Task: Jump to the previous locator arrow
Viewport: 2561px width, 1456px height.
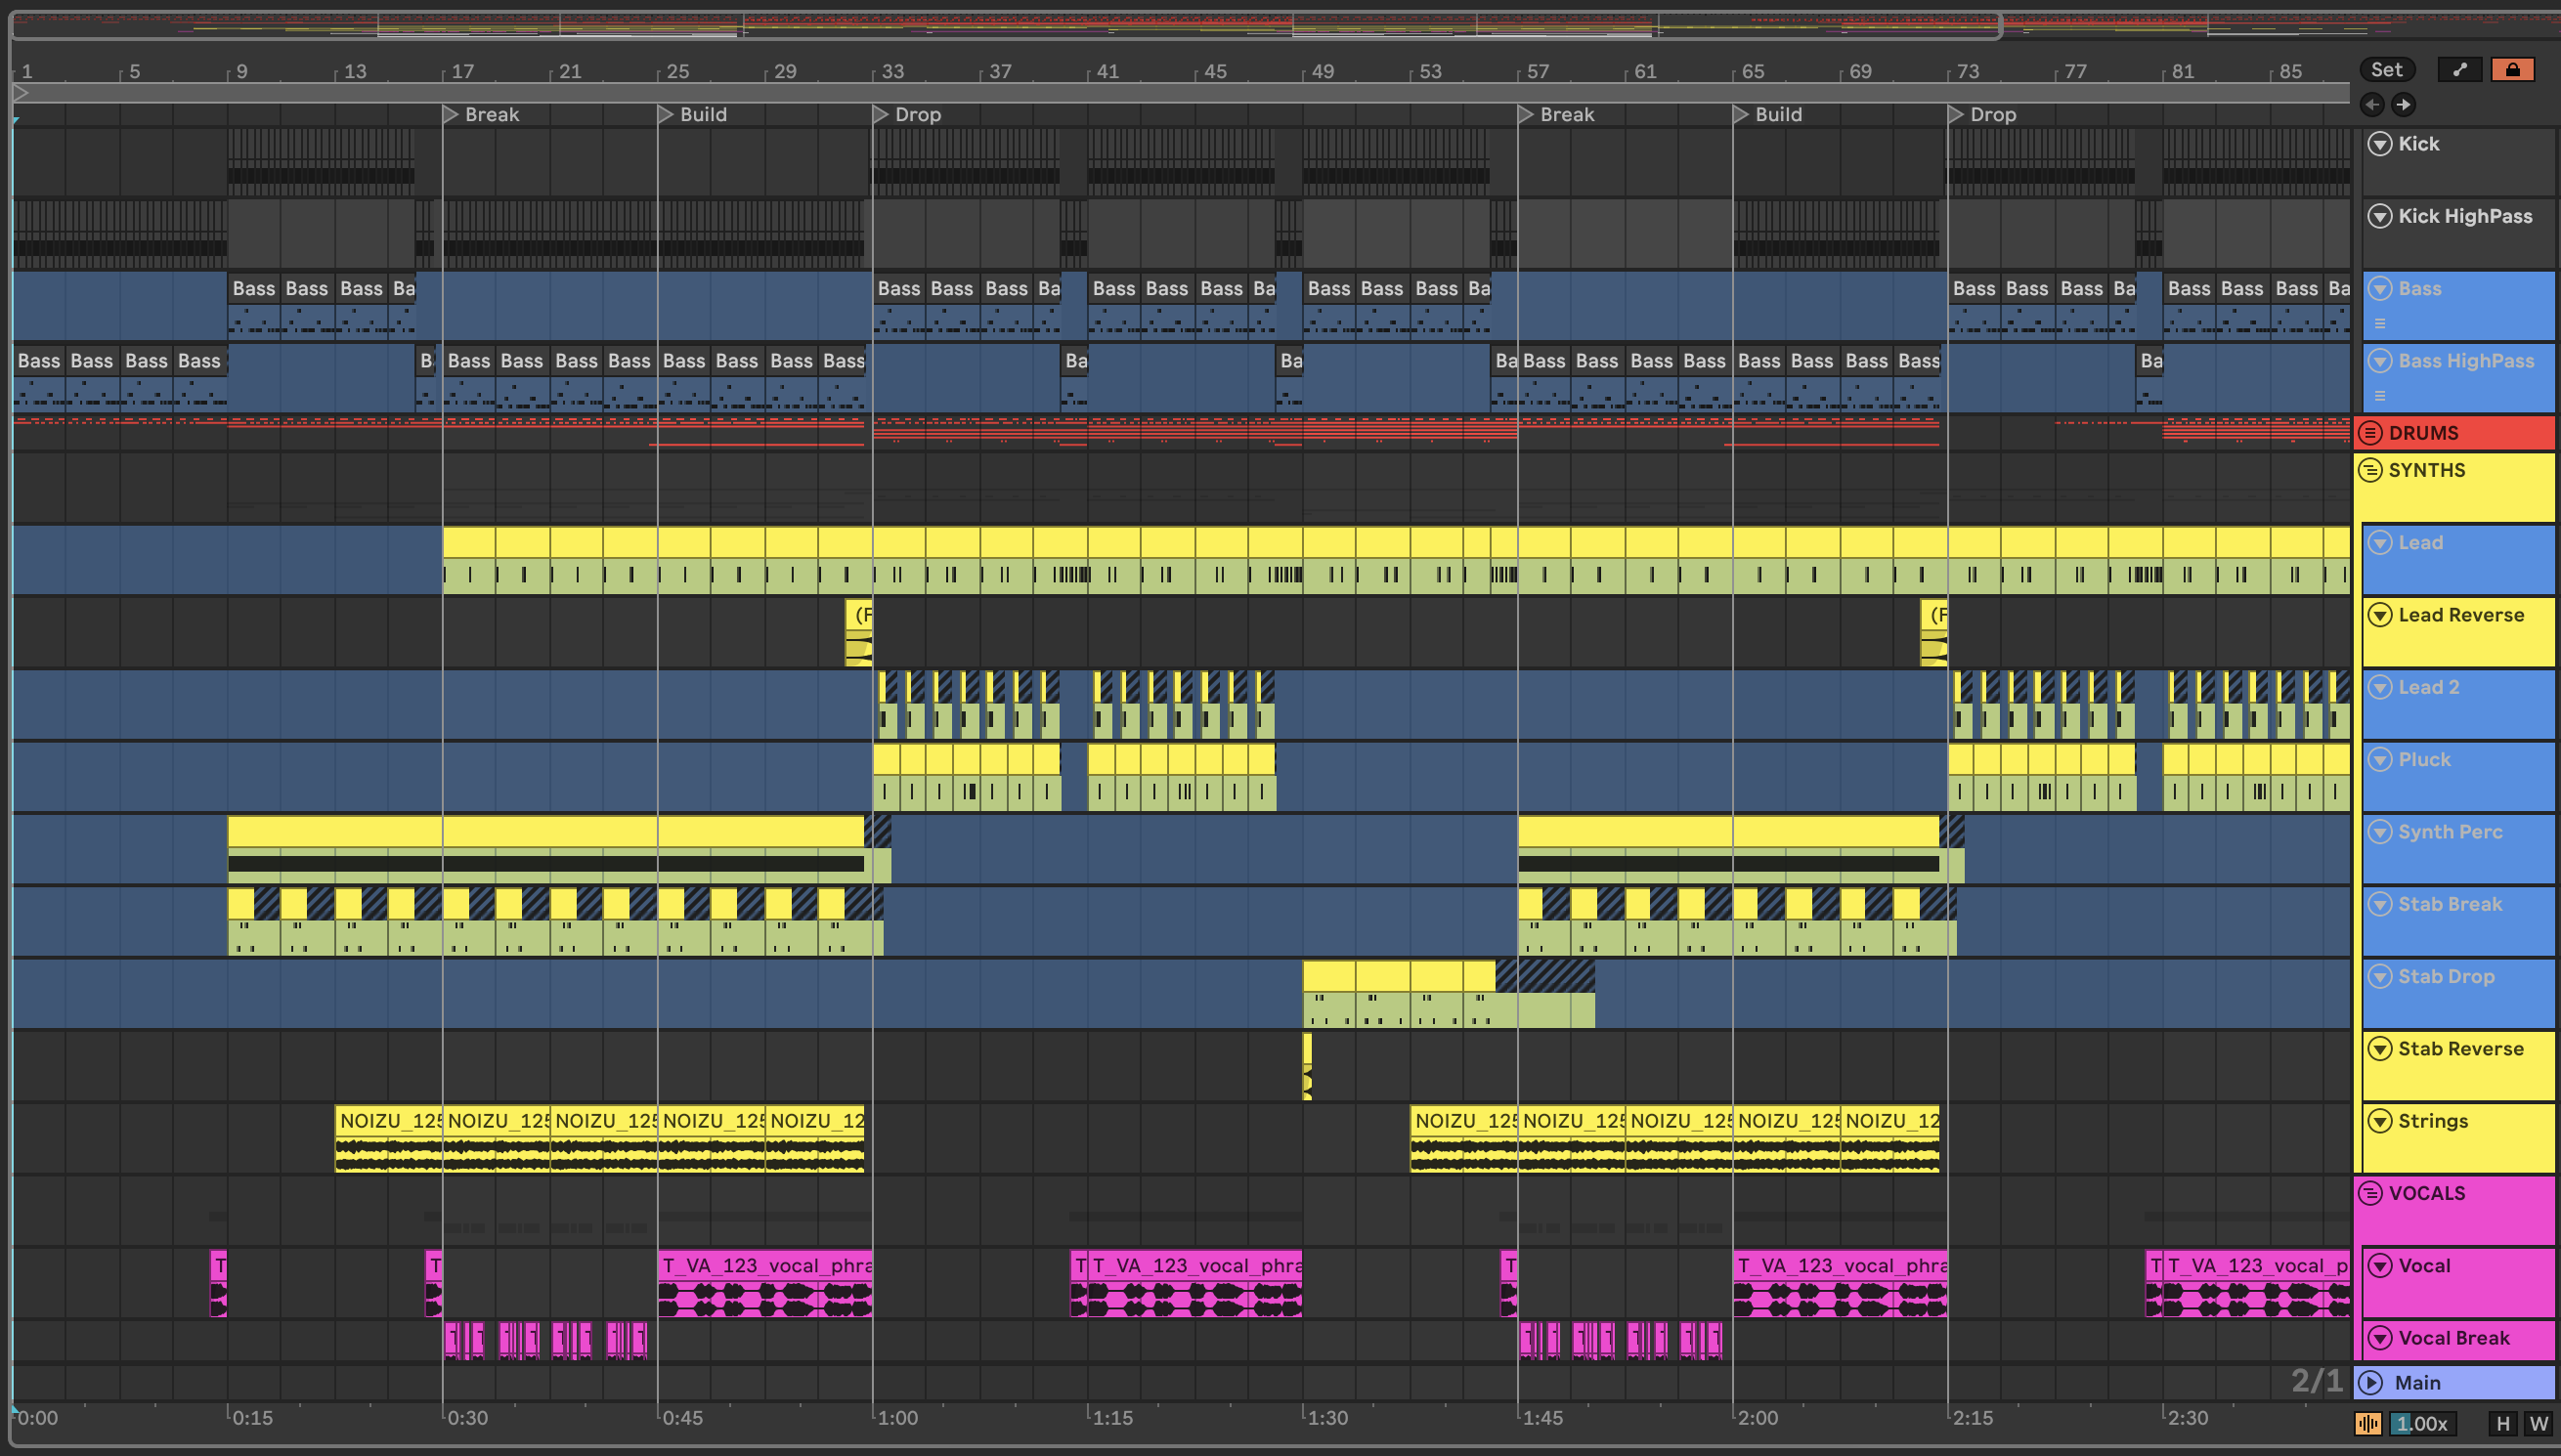Action: (x=2372, y=104)
